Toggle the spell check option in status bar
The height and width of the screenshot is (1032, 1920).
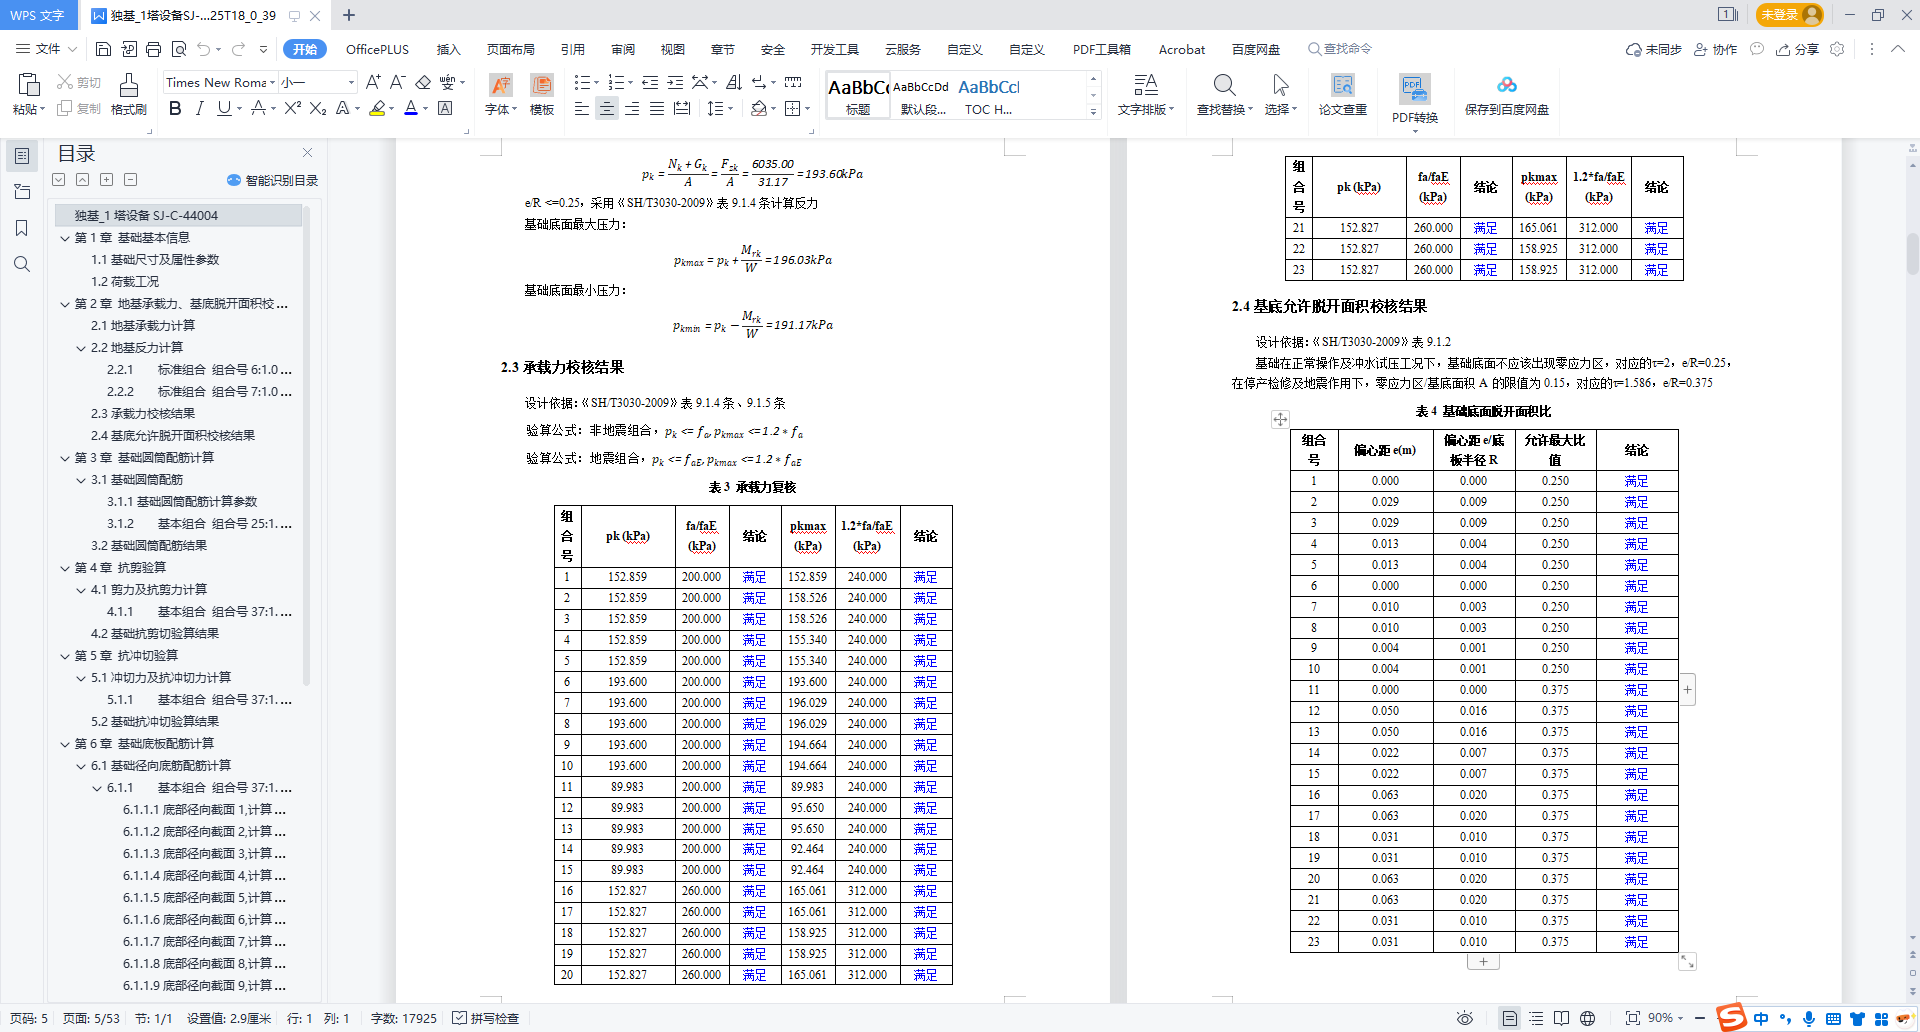tap(486, 1018)
